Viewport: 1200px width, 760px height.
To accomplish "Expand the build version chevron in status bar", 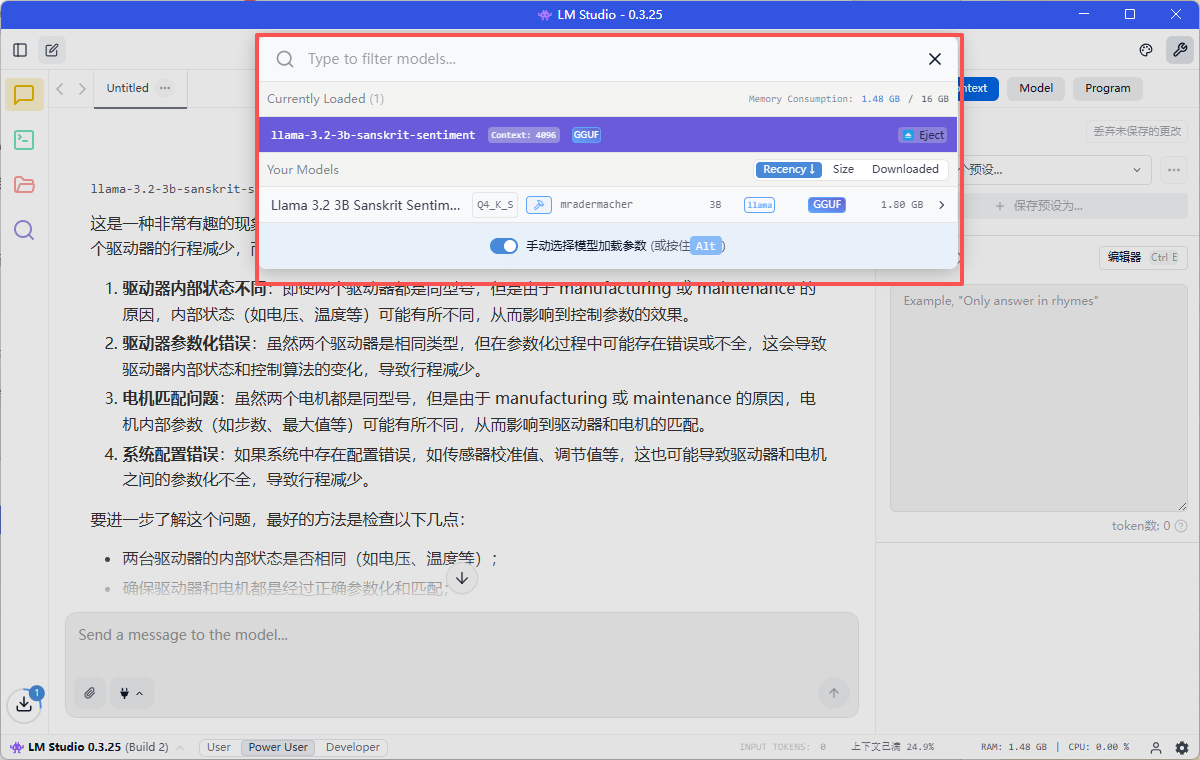I will point(180,748).
